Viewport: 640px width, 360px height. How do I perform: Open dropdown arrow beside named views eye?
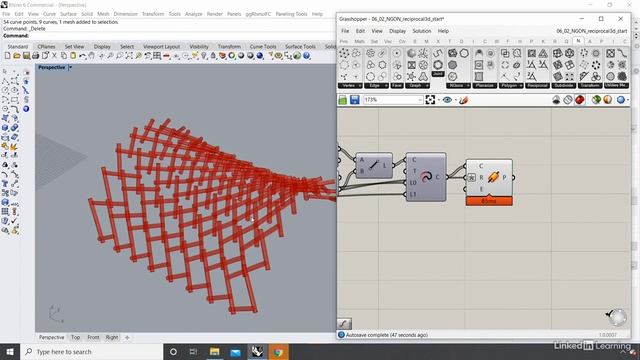tap(456, 100)
